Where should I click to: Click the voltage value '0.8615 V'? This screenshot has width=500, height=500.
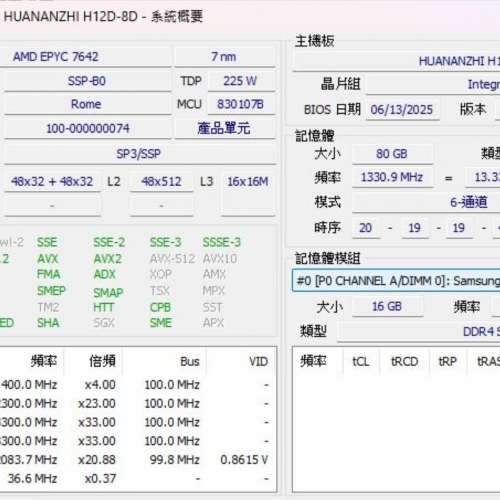pyautogui.click(x=244, y=460)
